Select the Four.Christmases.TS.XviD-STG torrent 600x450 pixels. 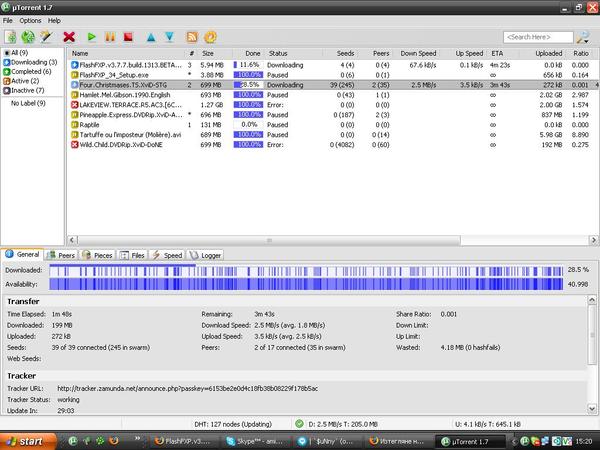click(333, 85)
